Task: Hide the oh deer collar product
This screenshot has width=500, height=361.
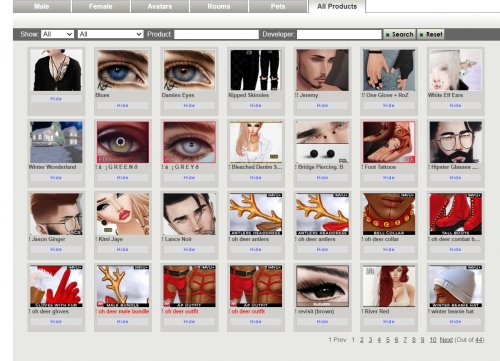Action: (x=388, y=250)
